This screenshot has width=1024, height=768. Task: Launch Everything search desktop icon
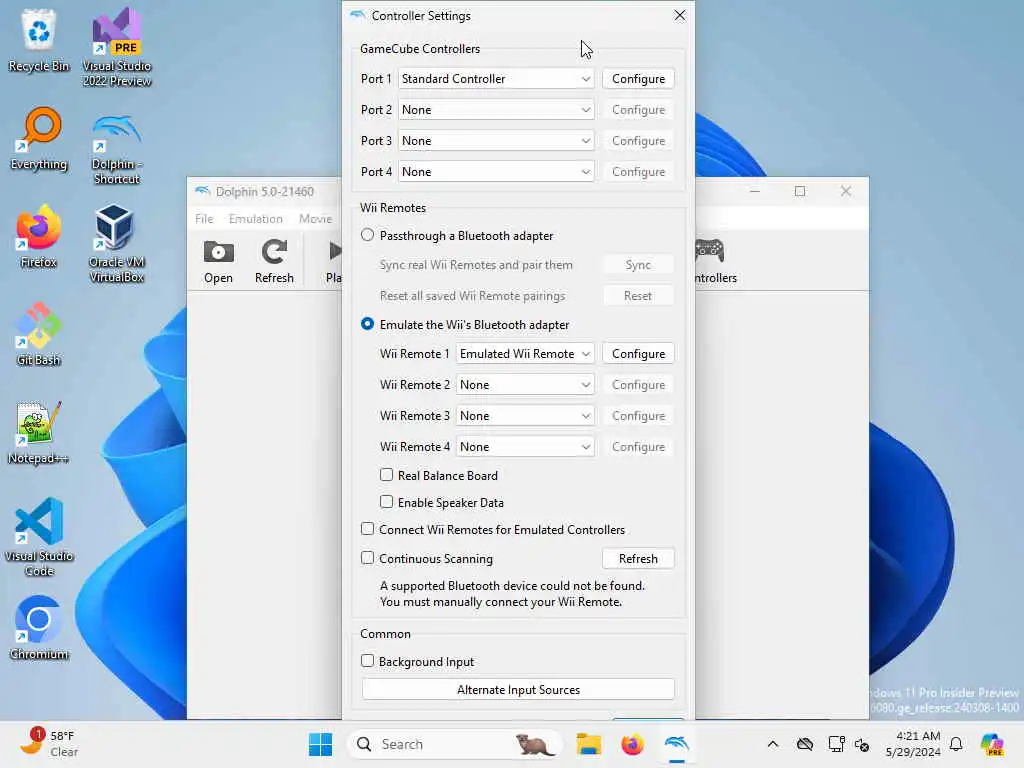39,138
